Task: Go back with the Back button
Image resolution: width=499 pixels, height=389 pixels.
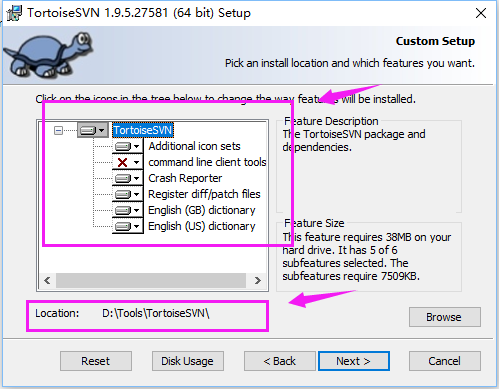Action: [280, 361]
